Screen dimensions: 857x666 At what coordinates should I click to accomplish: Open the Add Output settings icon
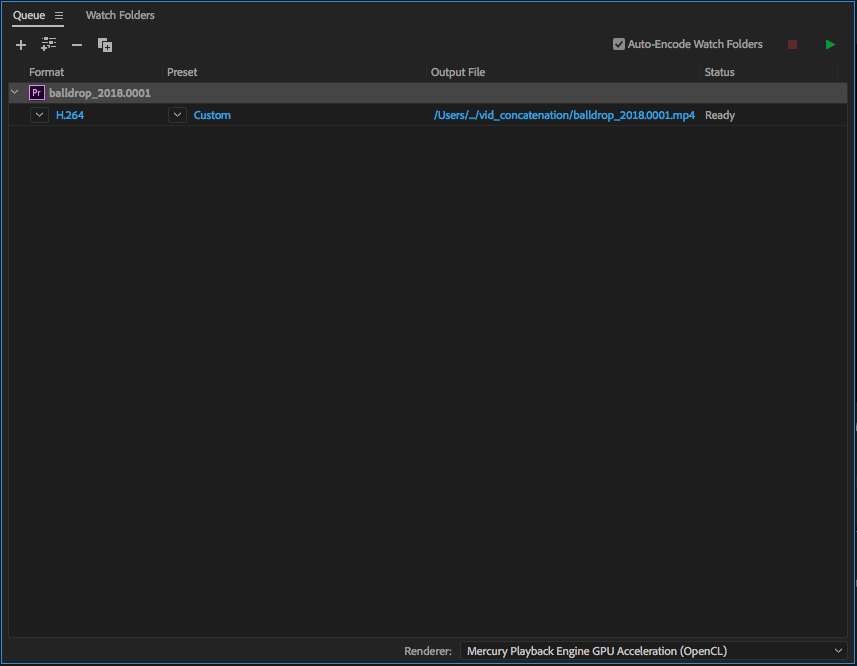(x=48, y=45)
